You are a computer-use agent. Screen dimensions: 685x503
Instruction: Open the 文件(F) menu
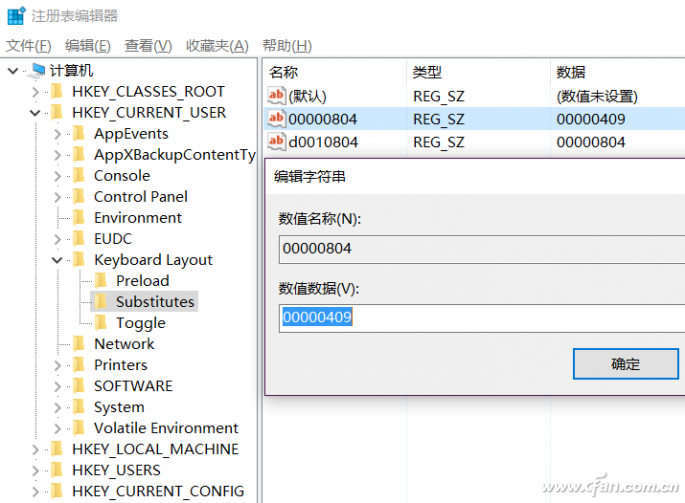pos(28,45)
